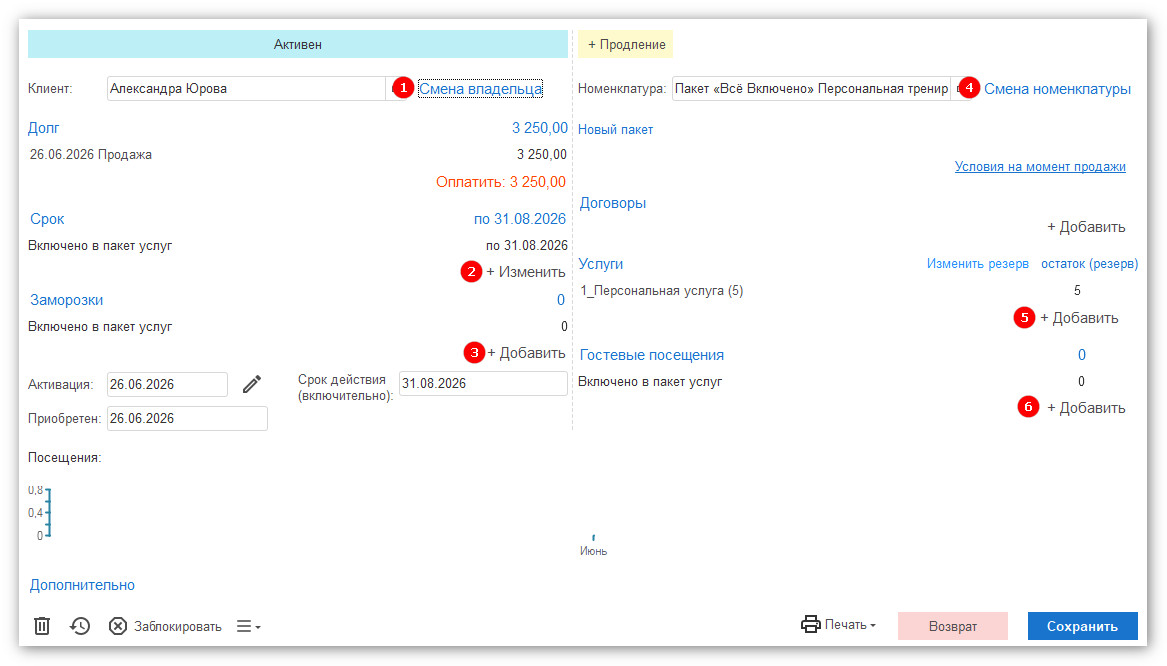Open Условия на момент продажи link

1040,167
